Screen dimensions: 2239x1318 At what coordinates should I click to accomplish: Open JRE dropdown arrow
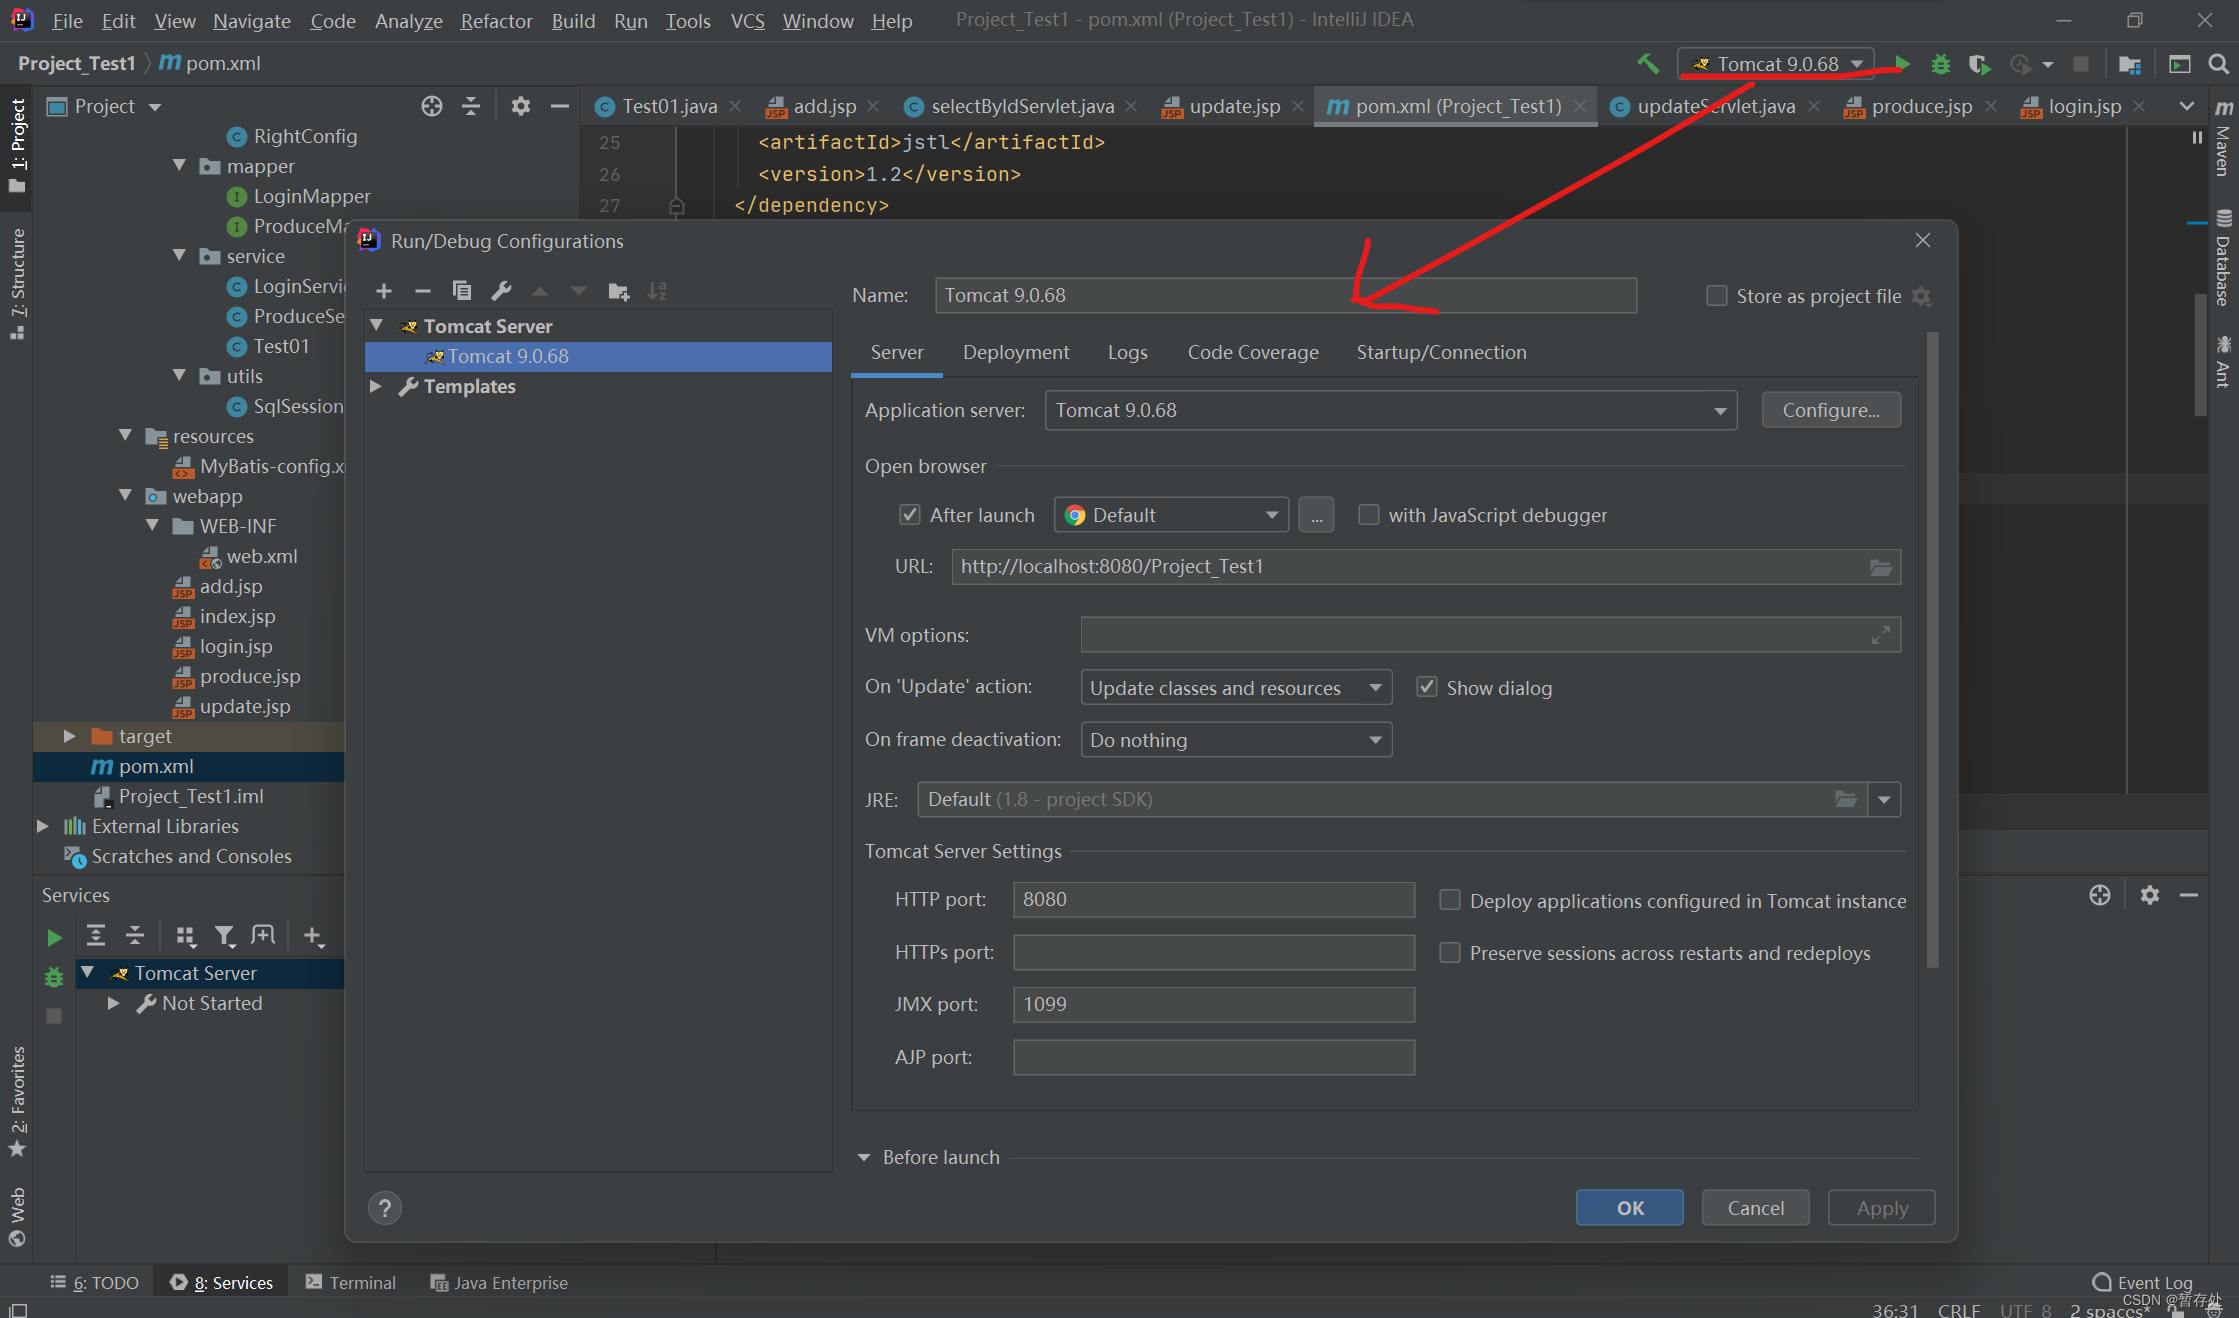1884,799
